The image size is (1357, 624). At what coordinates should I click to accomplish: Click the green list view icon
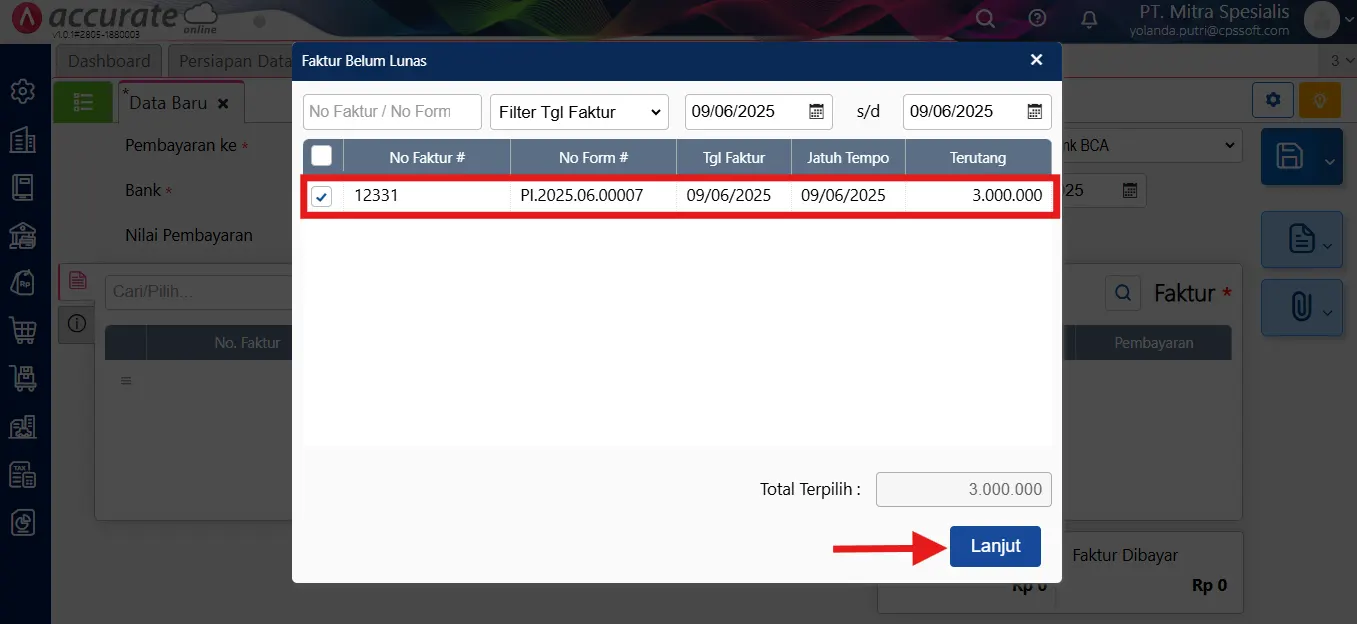tap(83, 103)
